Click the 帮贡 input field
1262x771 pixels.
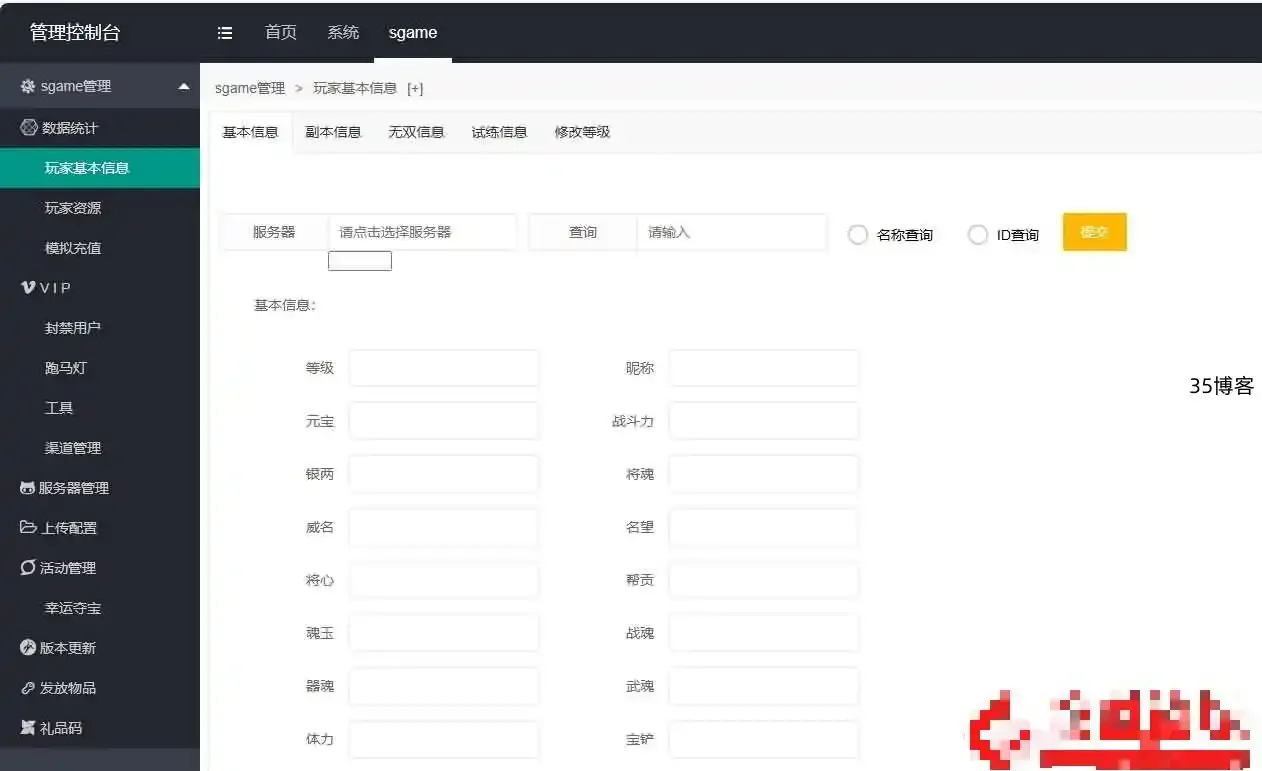[764, 580]
